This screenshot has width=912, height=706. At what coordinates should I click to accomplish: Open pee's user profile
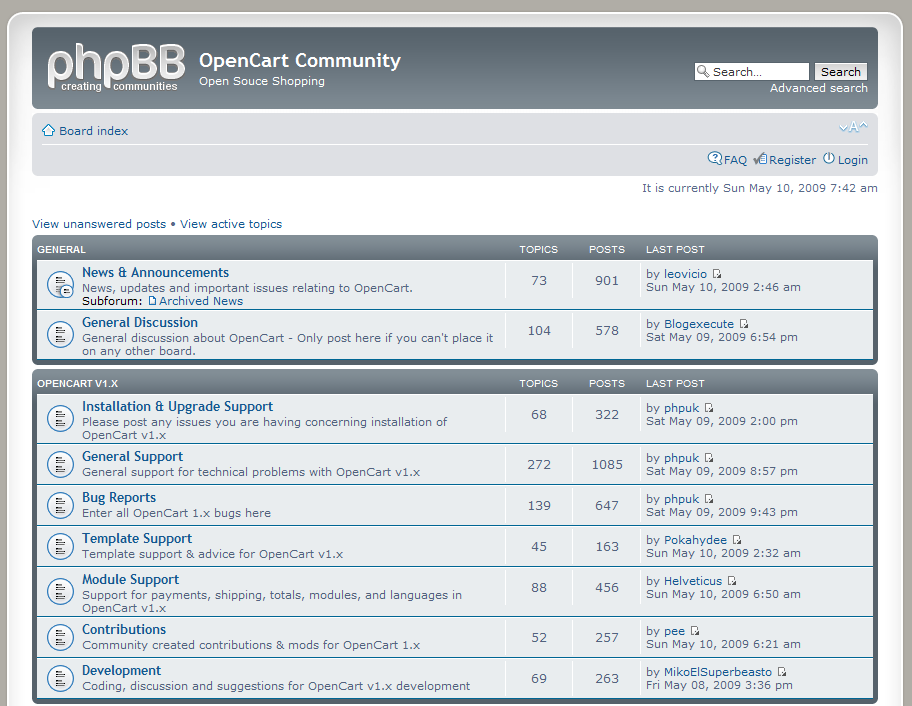674,631
